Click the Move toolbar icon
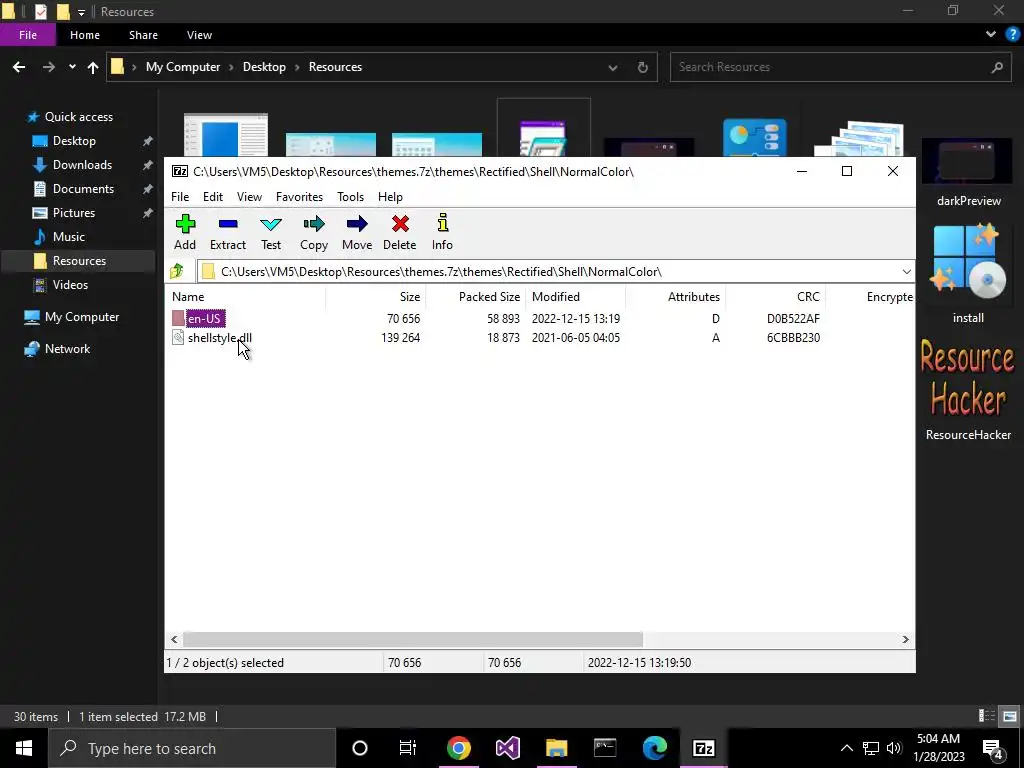 (357, 232)
